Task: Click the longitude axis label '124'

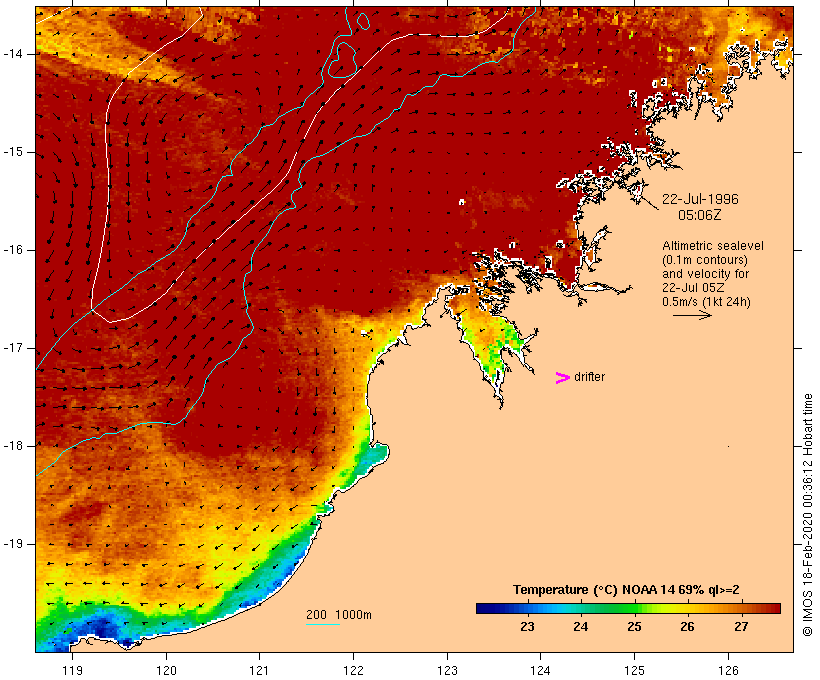Action: click(541, 670)
